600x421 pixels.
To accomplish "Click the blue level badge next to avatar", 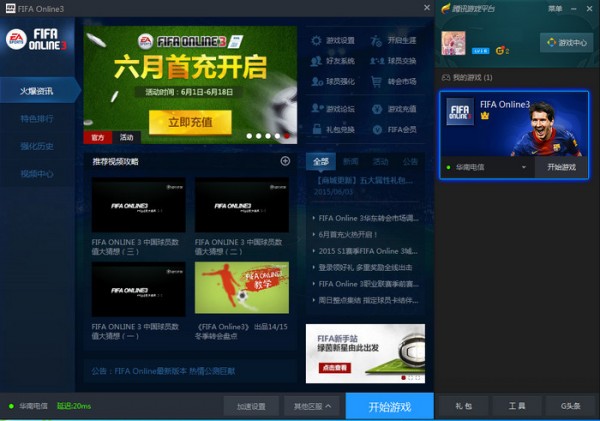I will (x=481, y=51).
